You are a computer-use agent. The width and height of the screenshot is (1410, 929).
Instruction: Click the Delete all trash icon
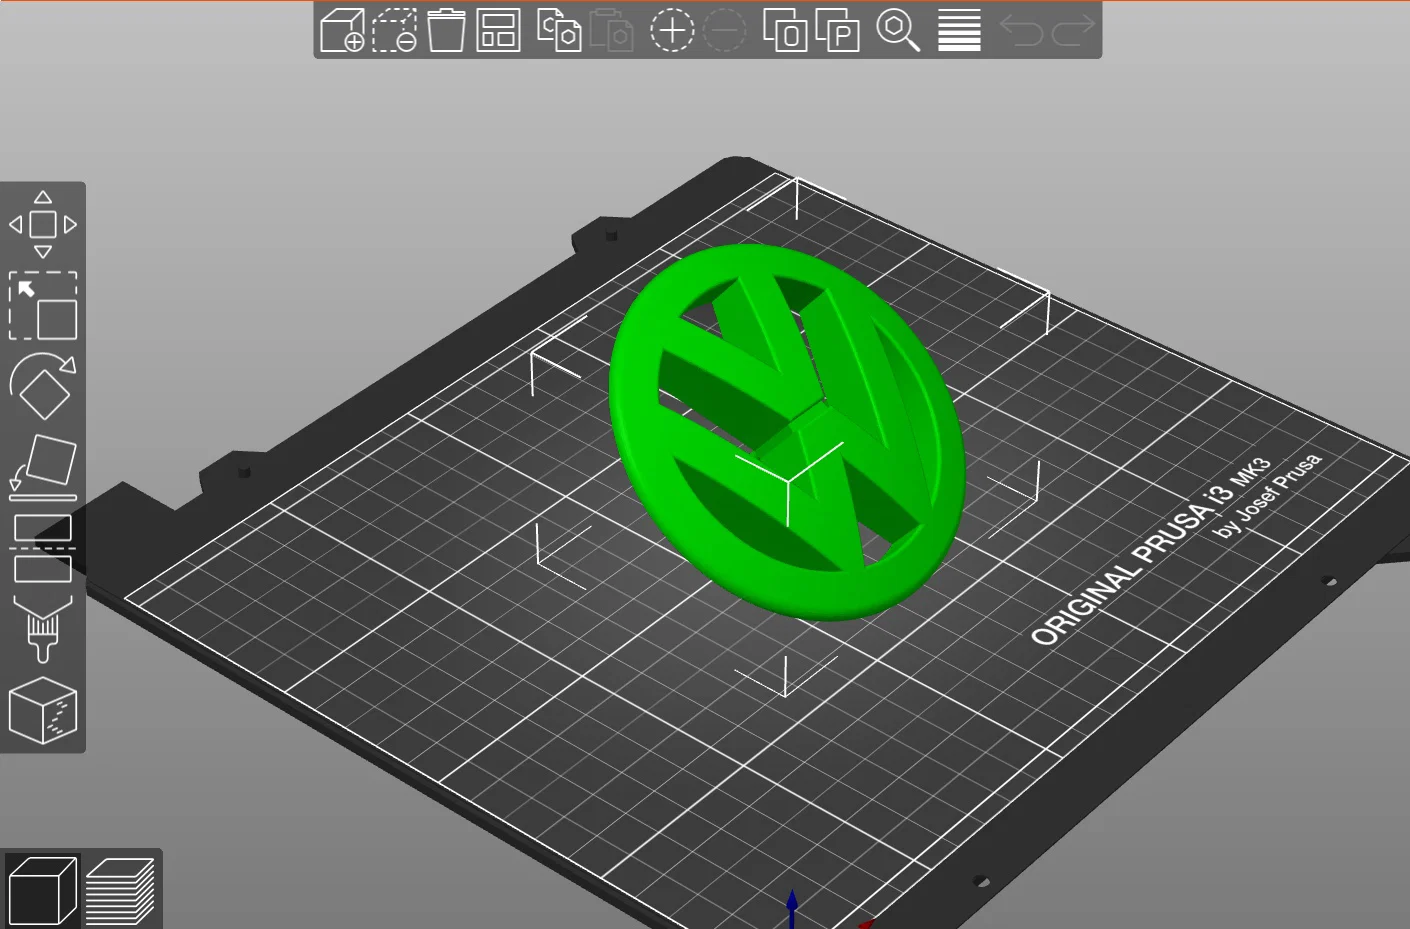[446, 30]
